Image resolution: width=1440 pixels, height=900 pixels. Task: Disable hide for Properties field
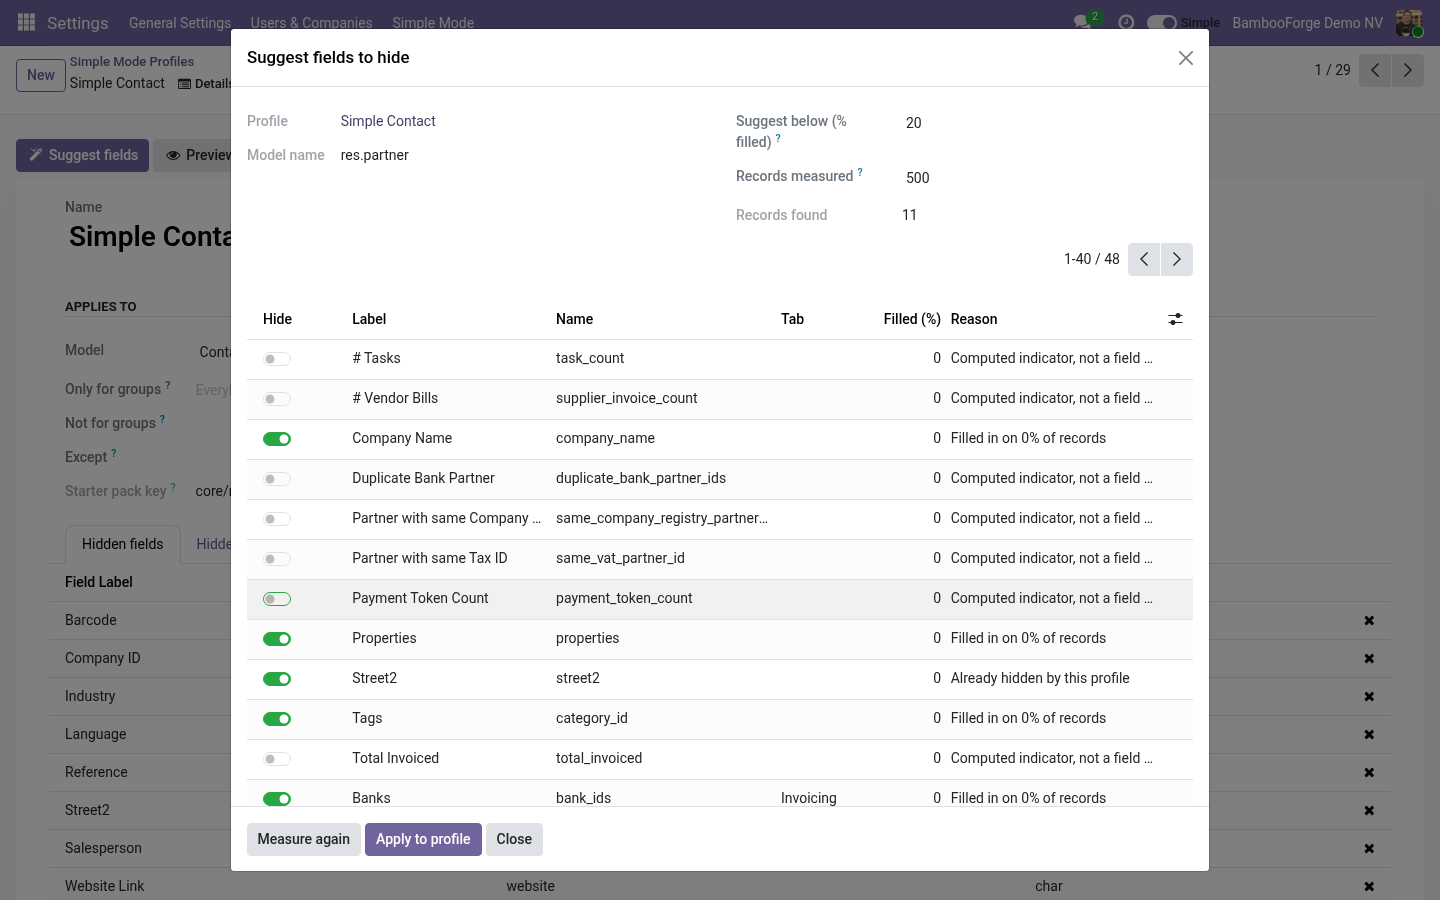[277, 639]
